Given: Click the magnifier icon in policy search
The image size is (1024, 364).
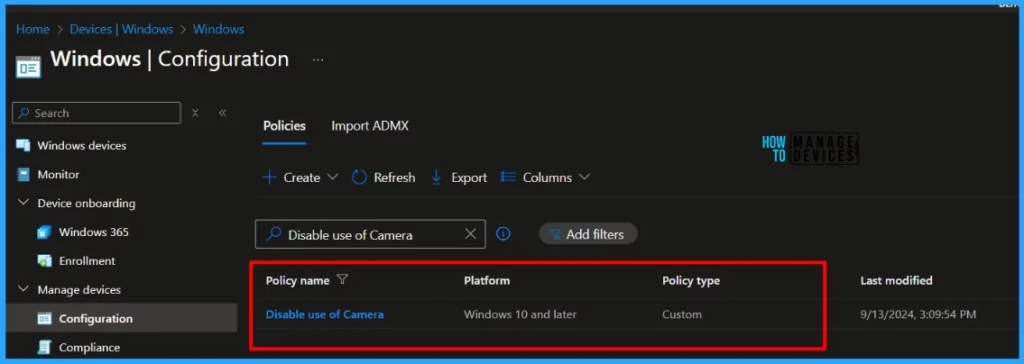Looking at the screenshot, I should point(275,234).
